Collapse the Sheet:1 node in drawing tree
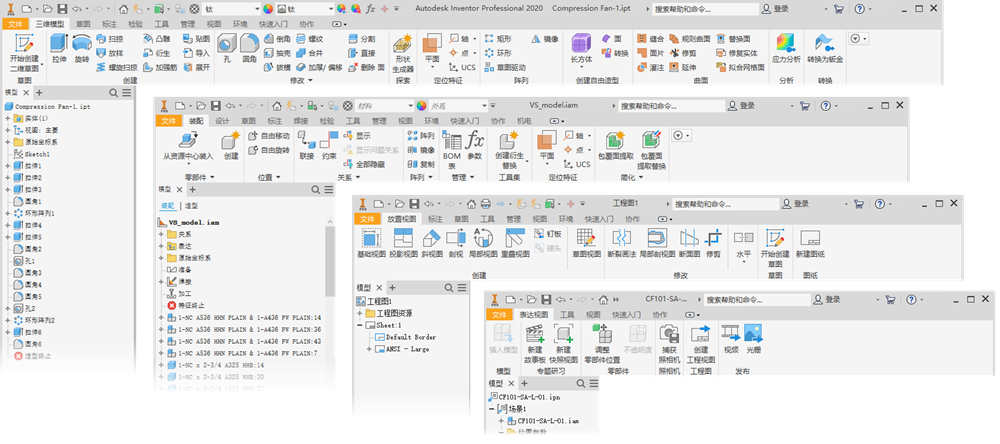This screenshot has height=444, width=1000. pyautogui.click(x=361, y=325)
